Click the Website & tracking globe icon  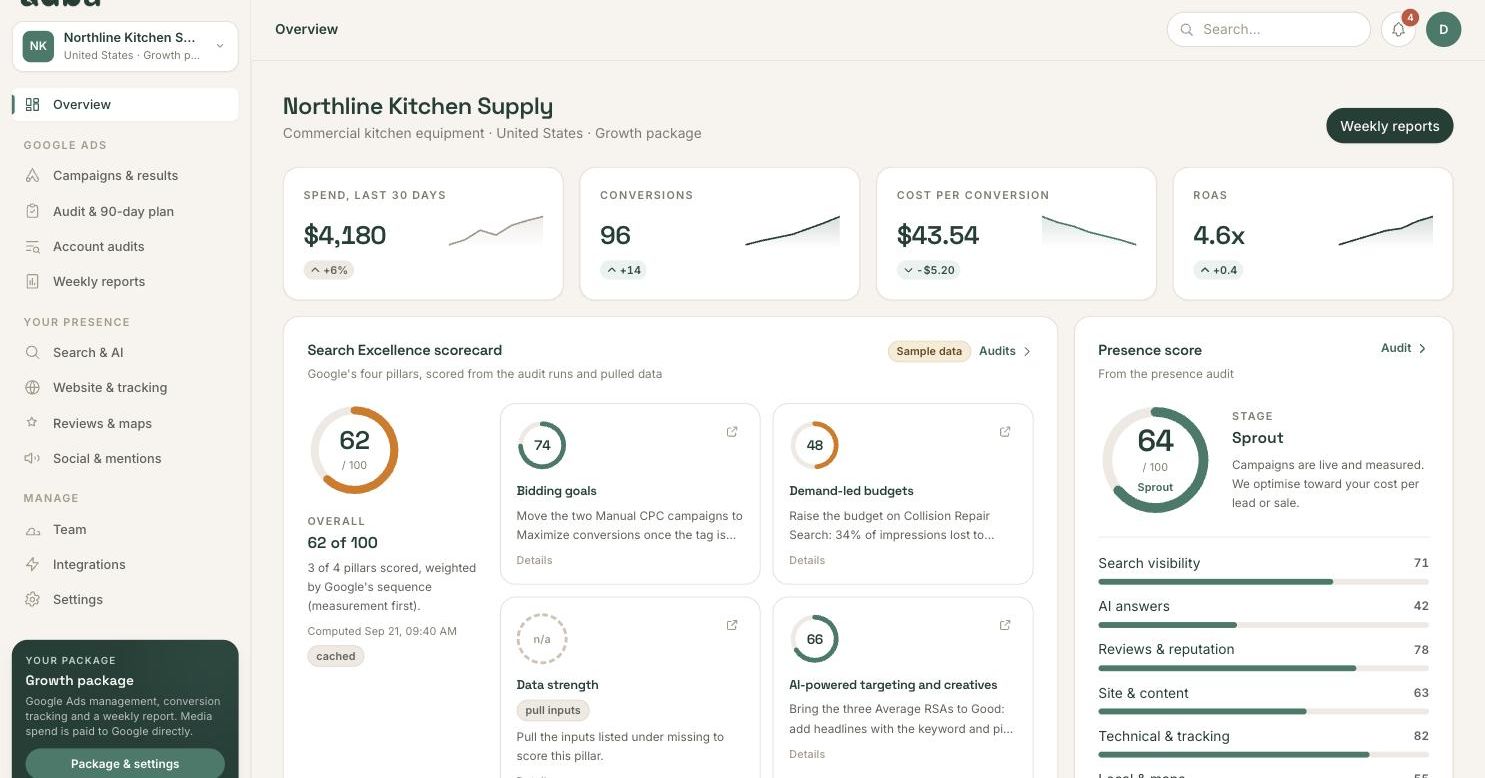pos(32,387)
